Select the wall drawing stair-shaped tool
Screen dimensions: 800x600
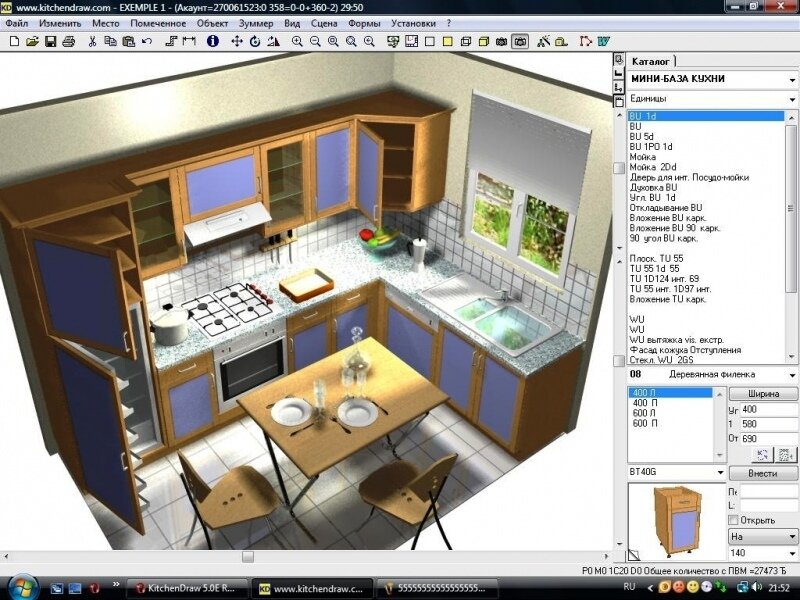click(x=171, y=42)
